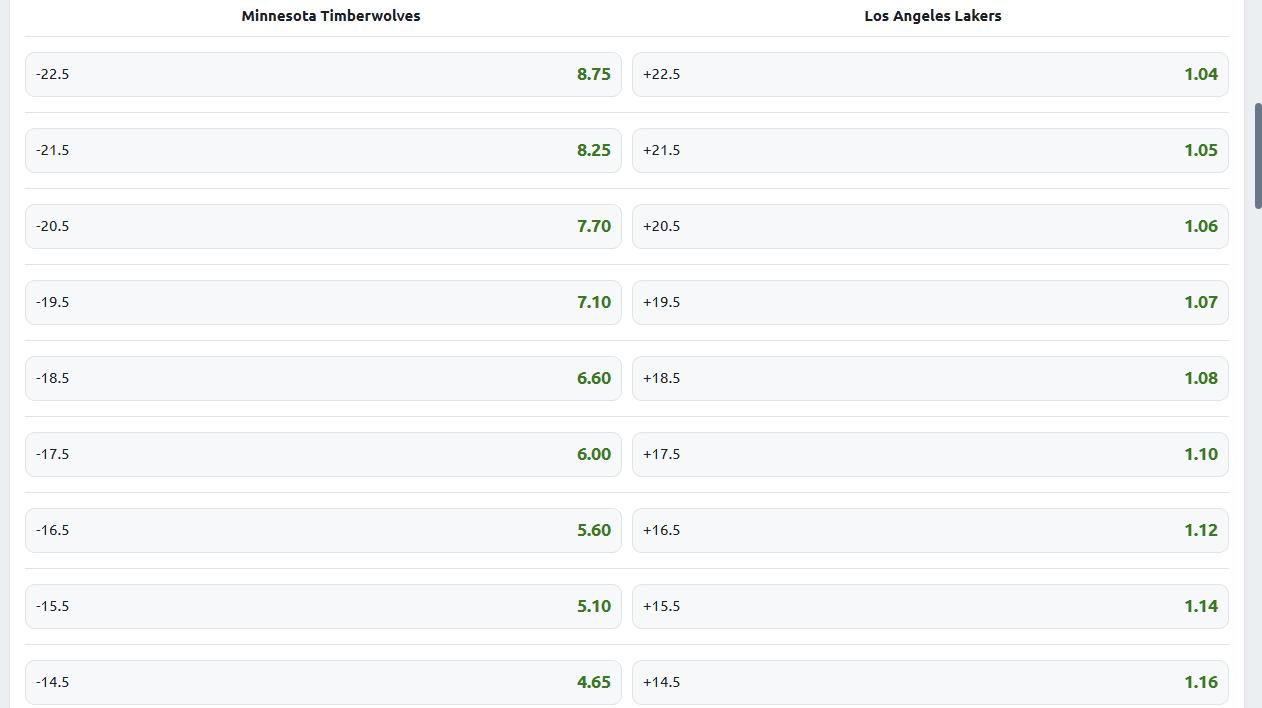Image resolution: width=1262 pixels, height=708 pixels.
Task: Bet on Timberwolves -18.5 at 6.60
Action: click(323, 379)
